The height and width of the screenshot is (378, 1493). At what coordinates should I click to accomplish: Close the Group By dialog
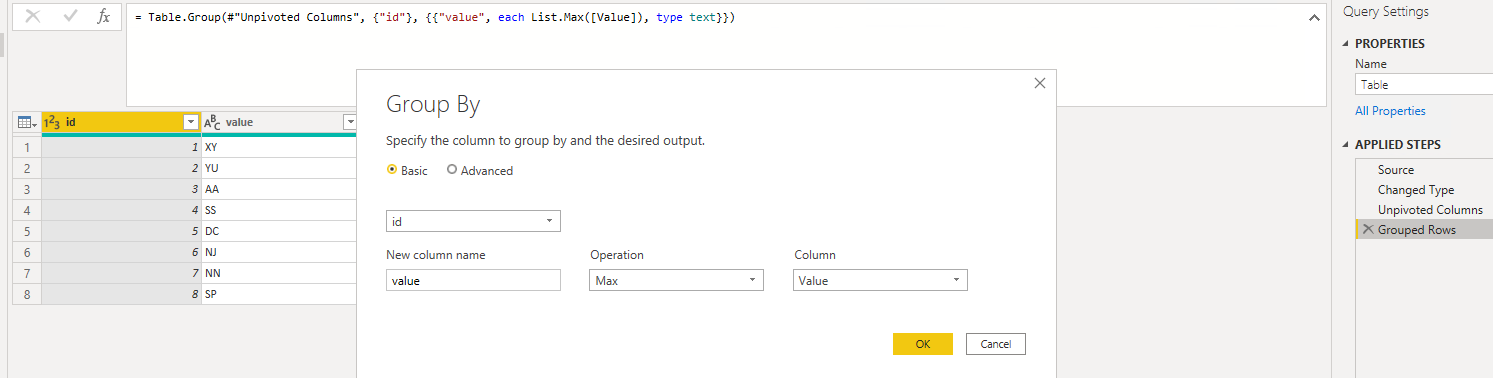click(x=1039, y=84)
